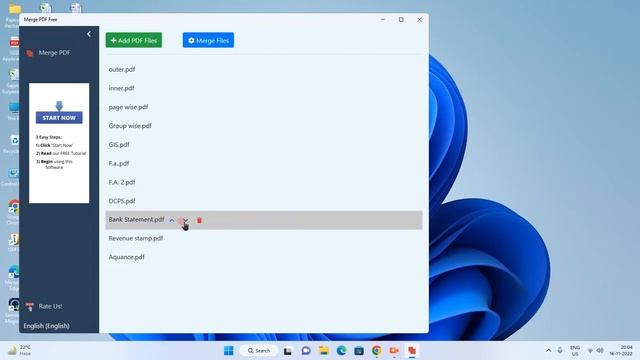This screenshot has width=640, height=360.
Task: Click the Merge Files button
Action: [x=208, y=40]
